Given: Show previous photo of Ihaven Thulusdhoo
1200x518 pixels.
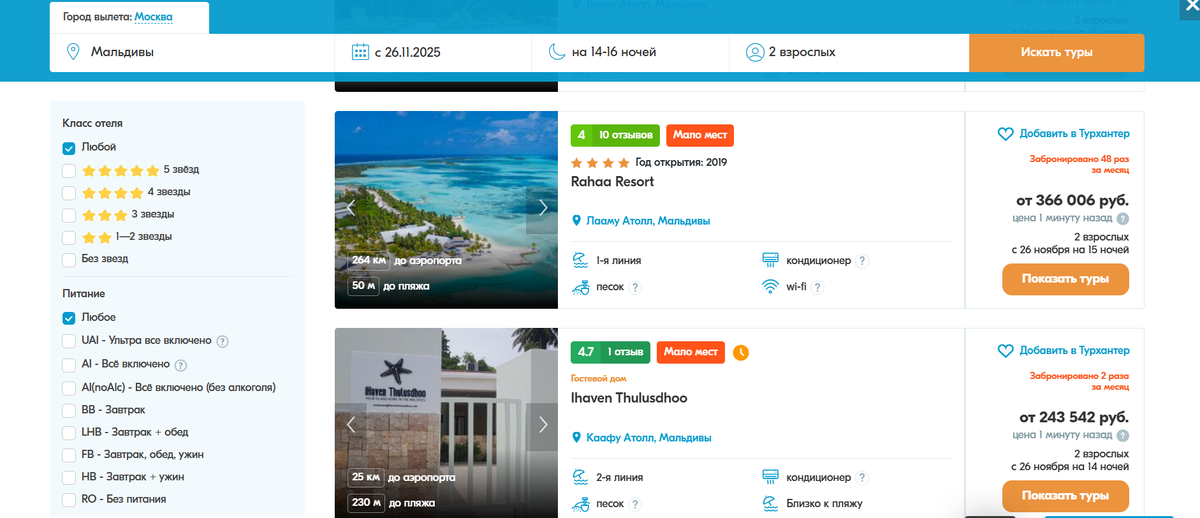Looking at the screenshot, I should 351,424.
